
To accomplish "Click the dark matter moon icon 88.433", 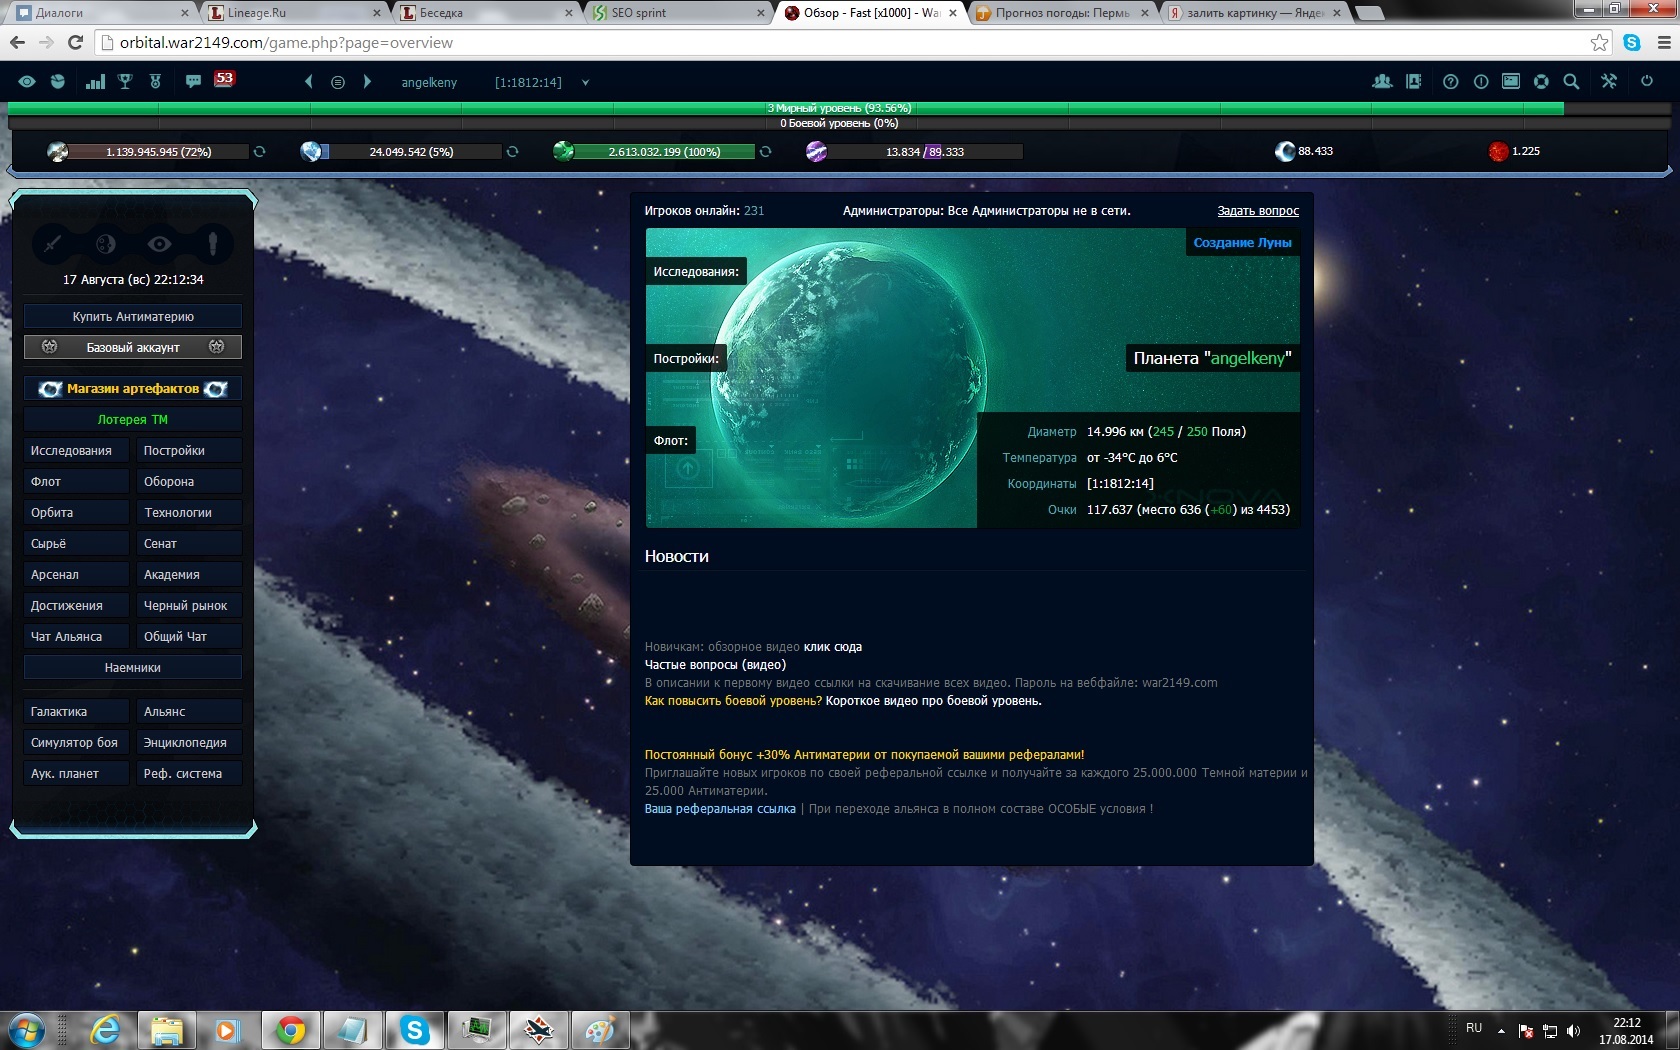I will pos(1285,151).
